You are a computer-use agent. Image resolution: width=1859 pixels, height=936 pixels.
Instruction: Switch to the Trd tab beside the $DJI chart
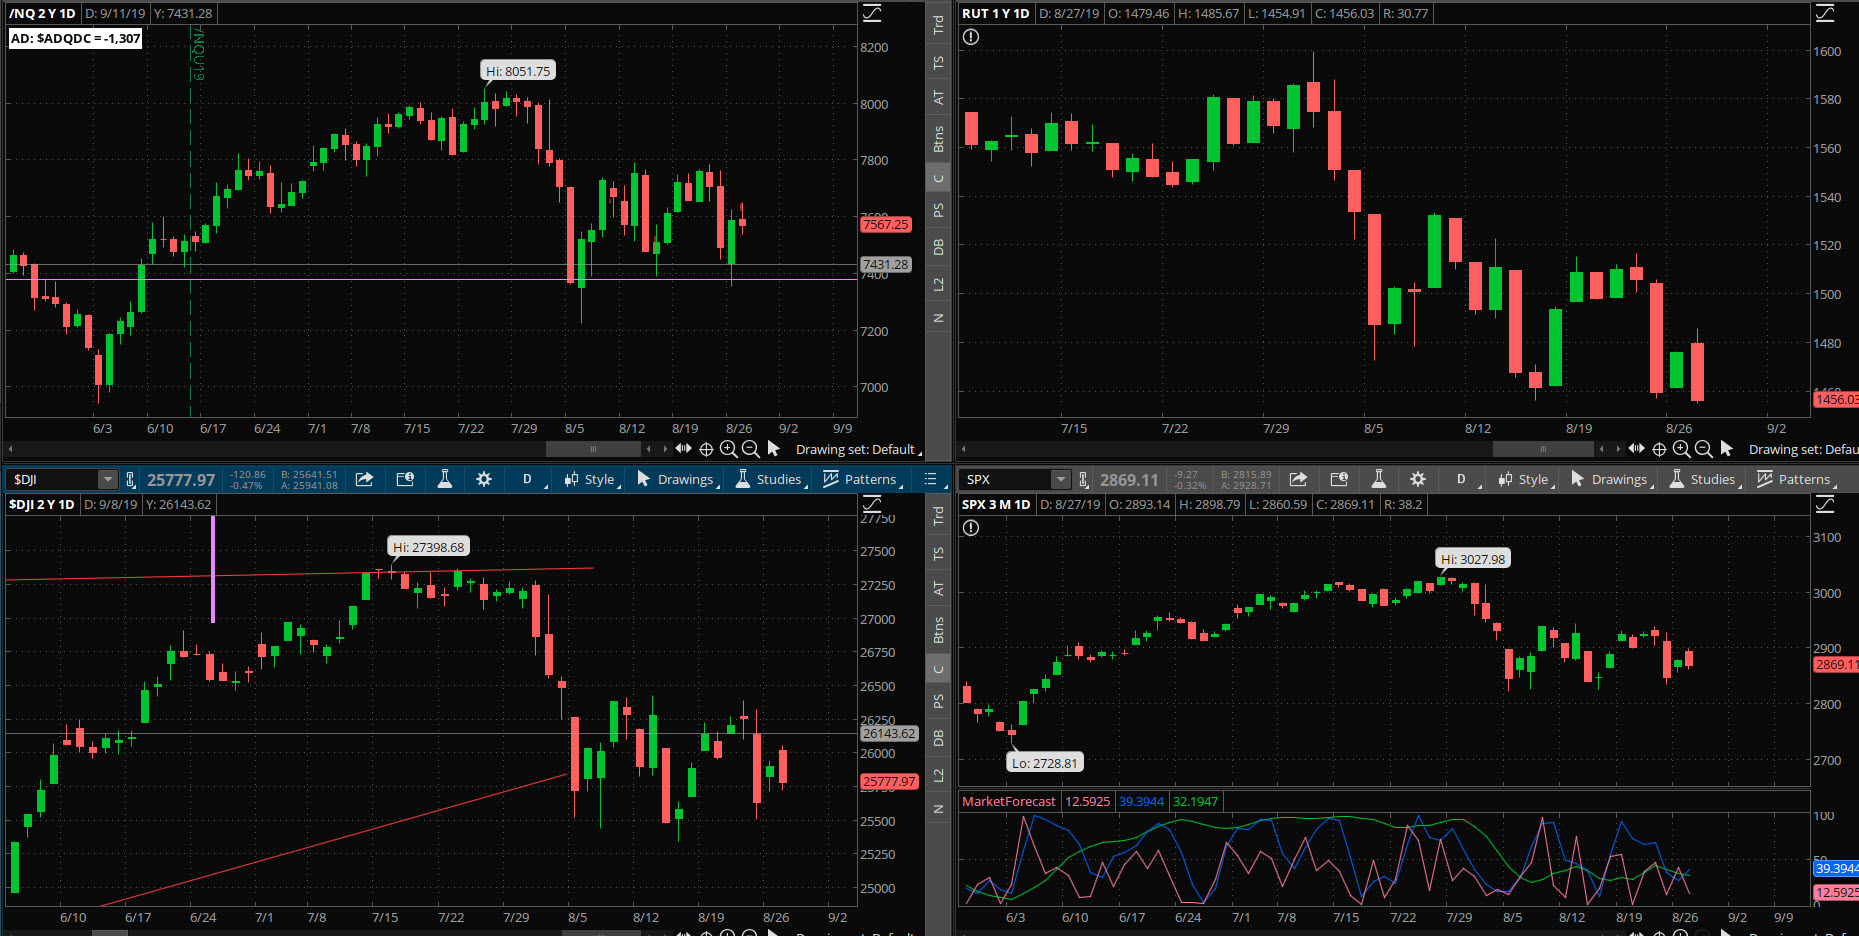(x=938, y=515)
